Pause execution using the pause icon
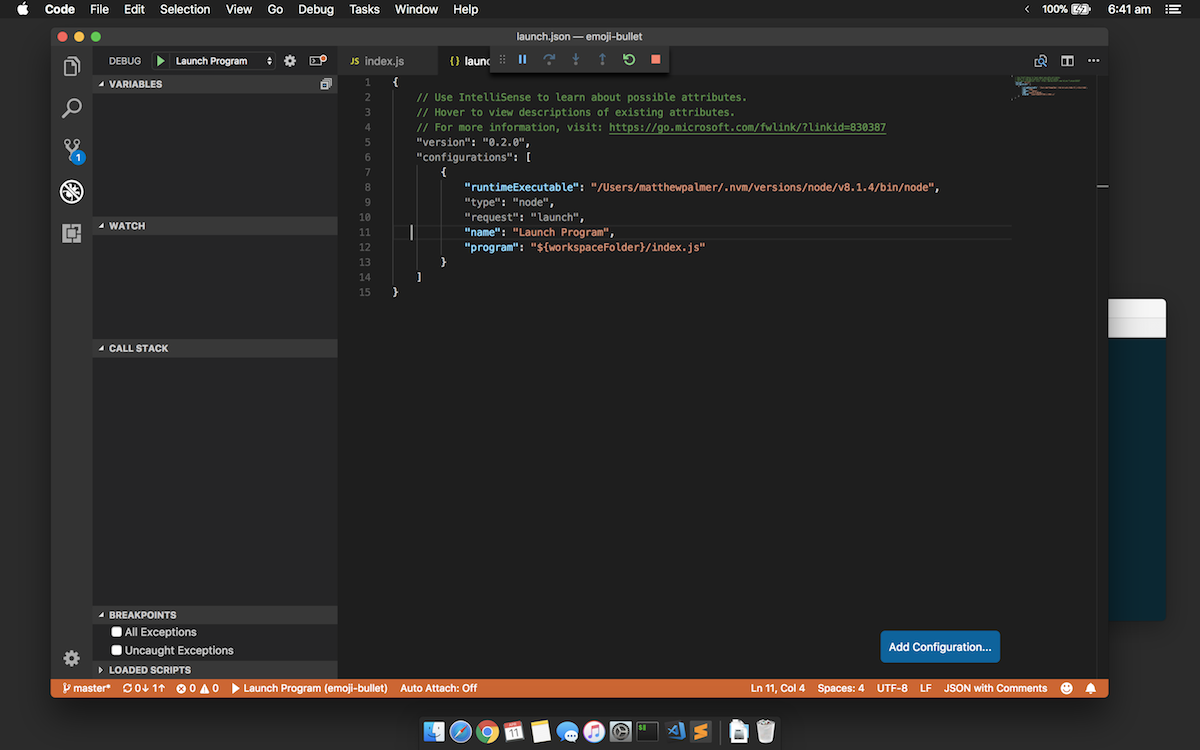The width and height of the screenshot is (1200, 750). [x=522, y=59]
